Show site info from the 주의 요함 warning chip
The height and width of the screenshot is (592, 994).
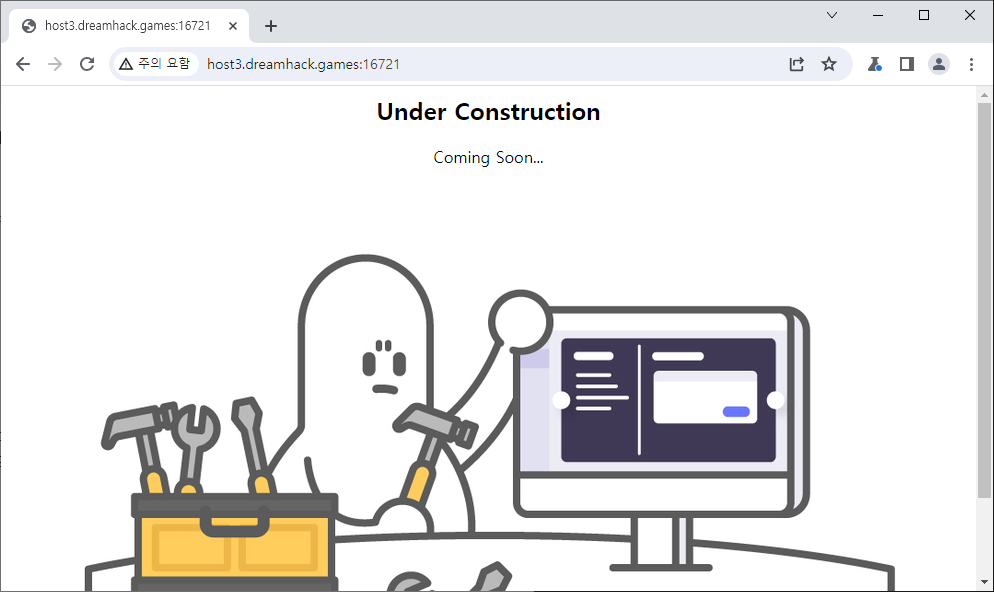point(154,64)
